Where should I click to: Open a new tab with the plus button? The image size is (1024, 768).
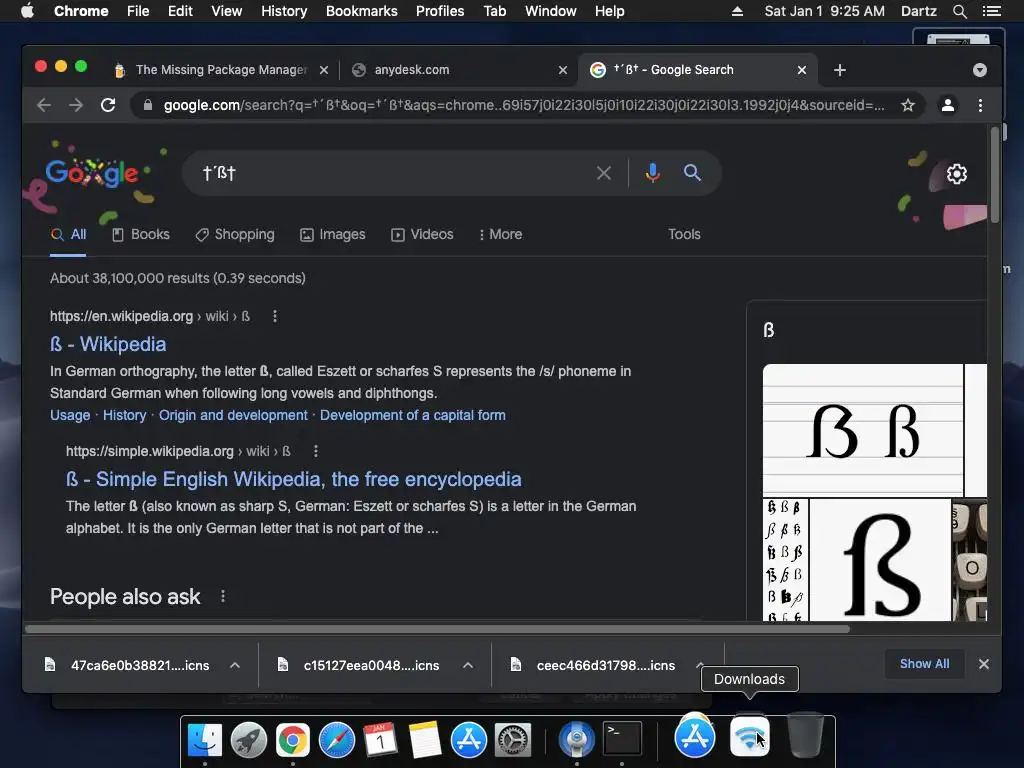(840, 70)
